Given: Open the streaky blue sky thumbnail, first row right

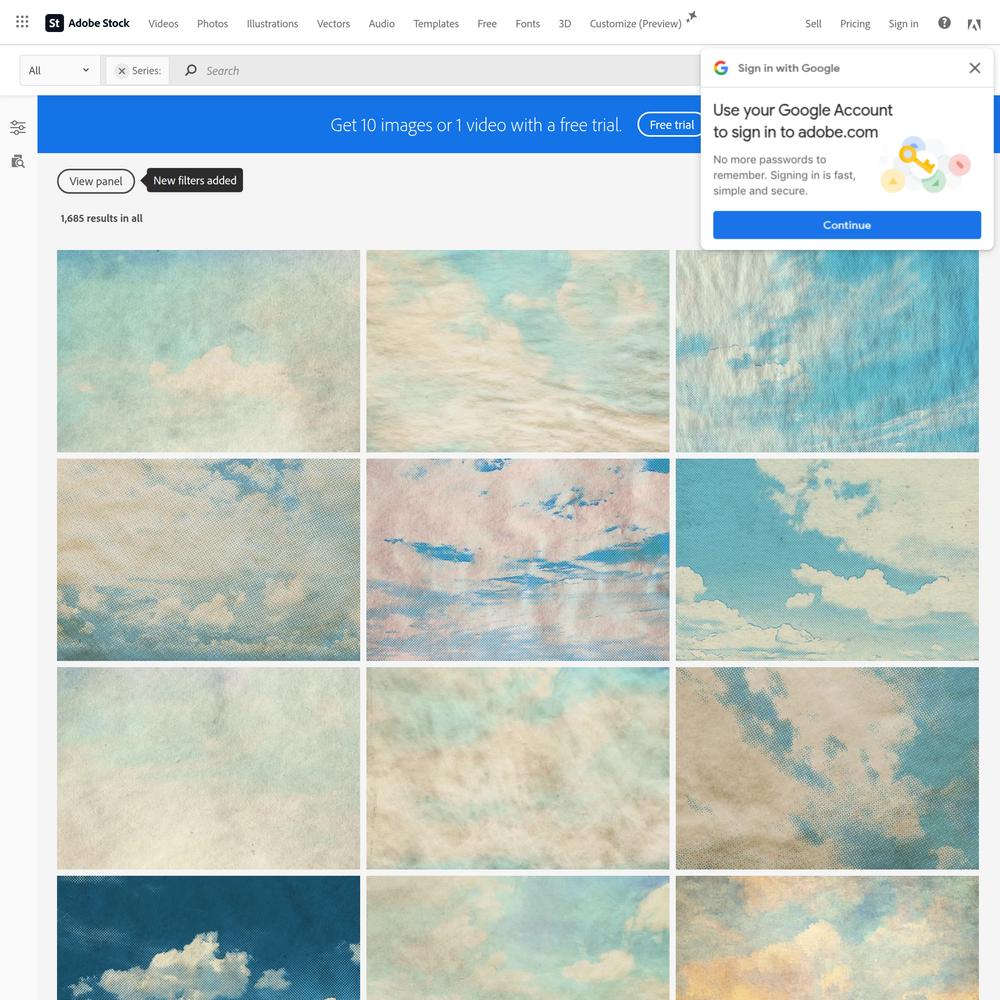Looking at the screenshot, I should click(x=827, y=351).
